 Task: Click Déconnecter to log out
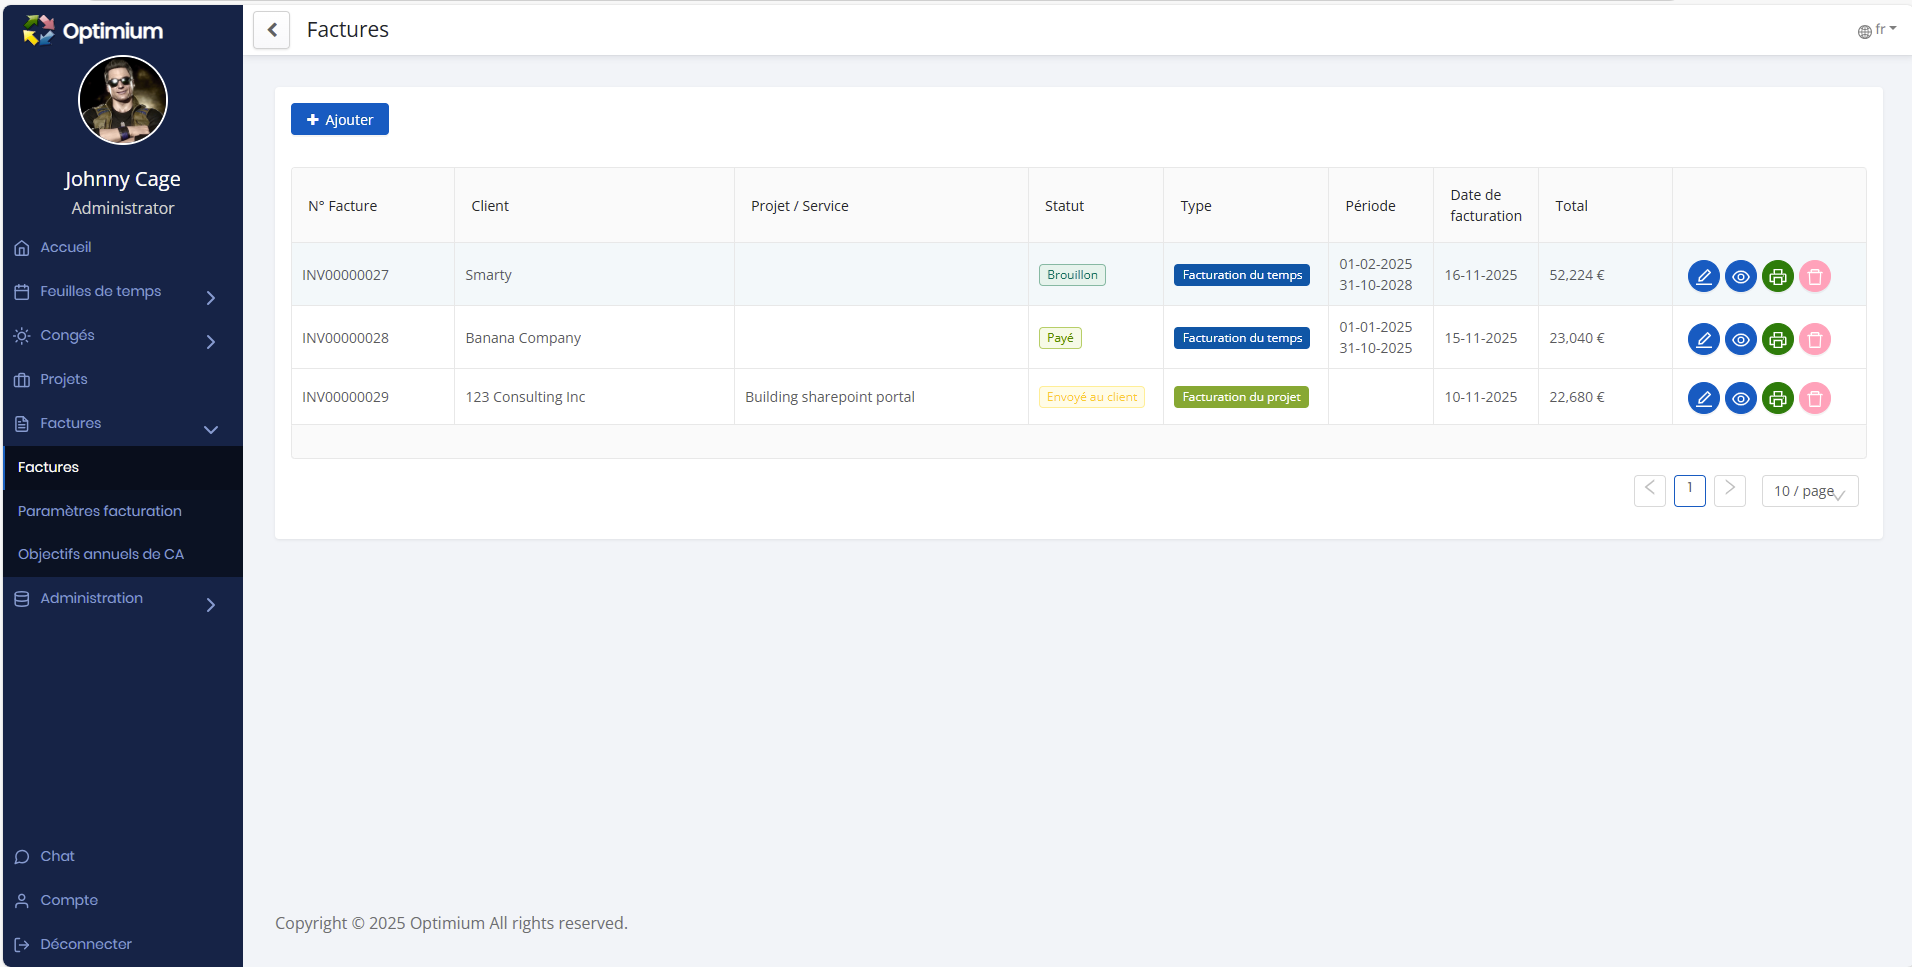pos(86,944)
